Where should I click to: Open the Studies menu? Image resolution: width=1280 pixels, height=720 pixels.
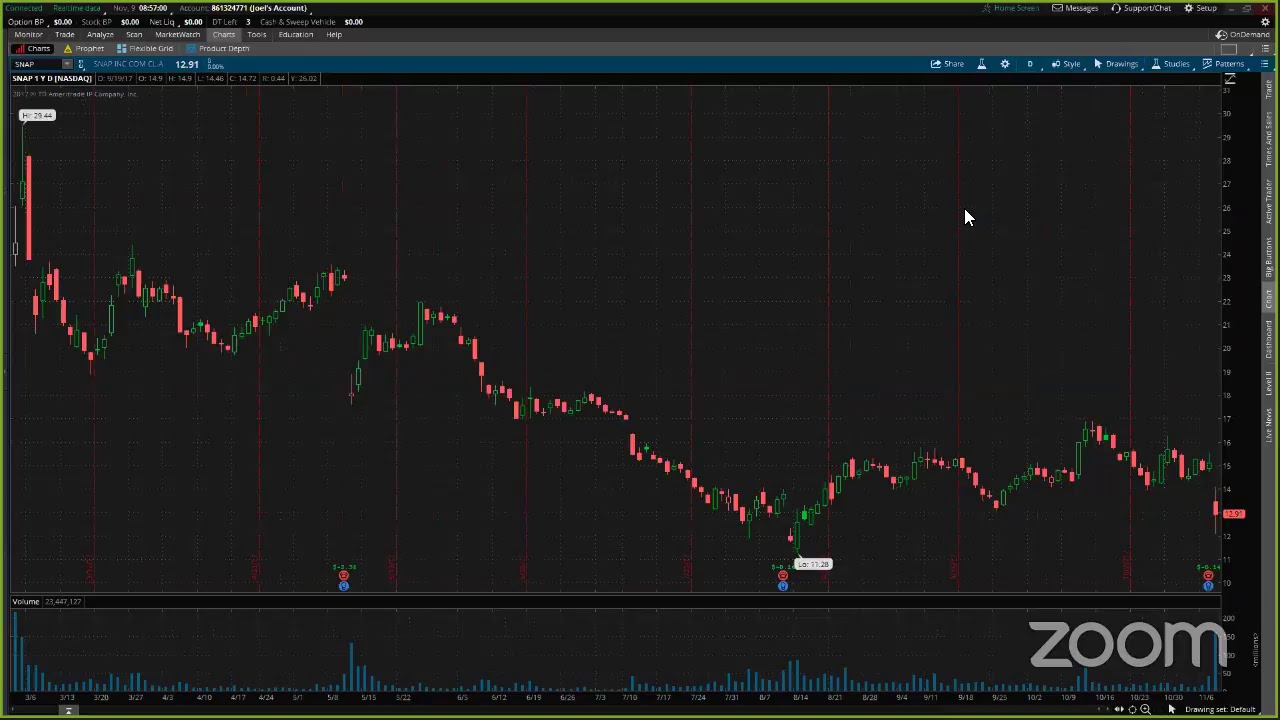tap(1170, 64)
